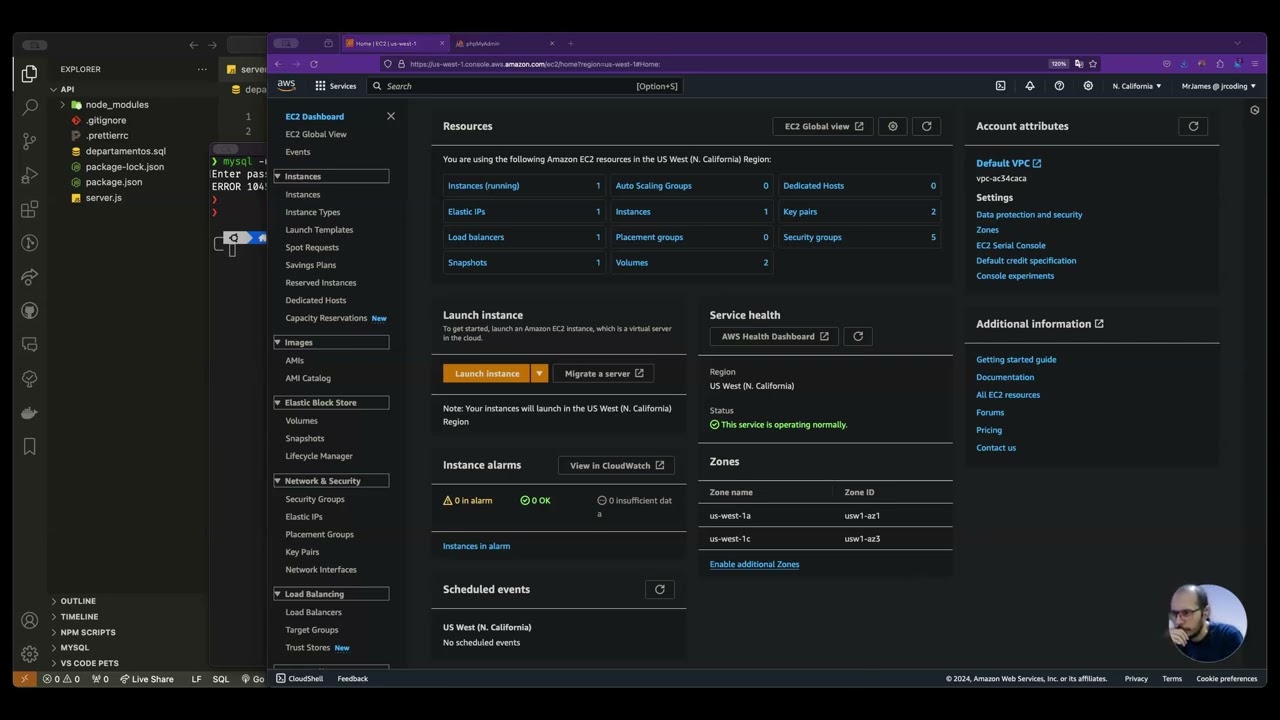Open Source Control icon in VS Code
The image size is (1280, 720).
click(29, 141)
